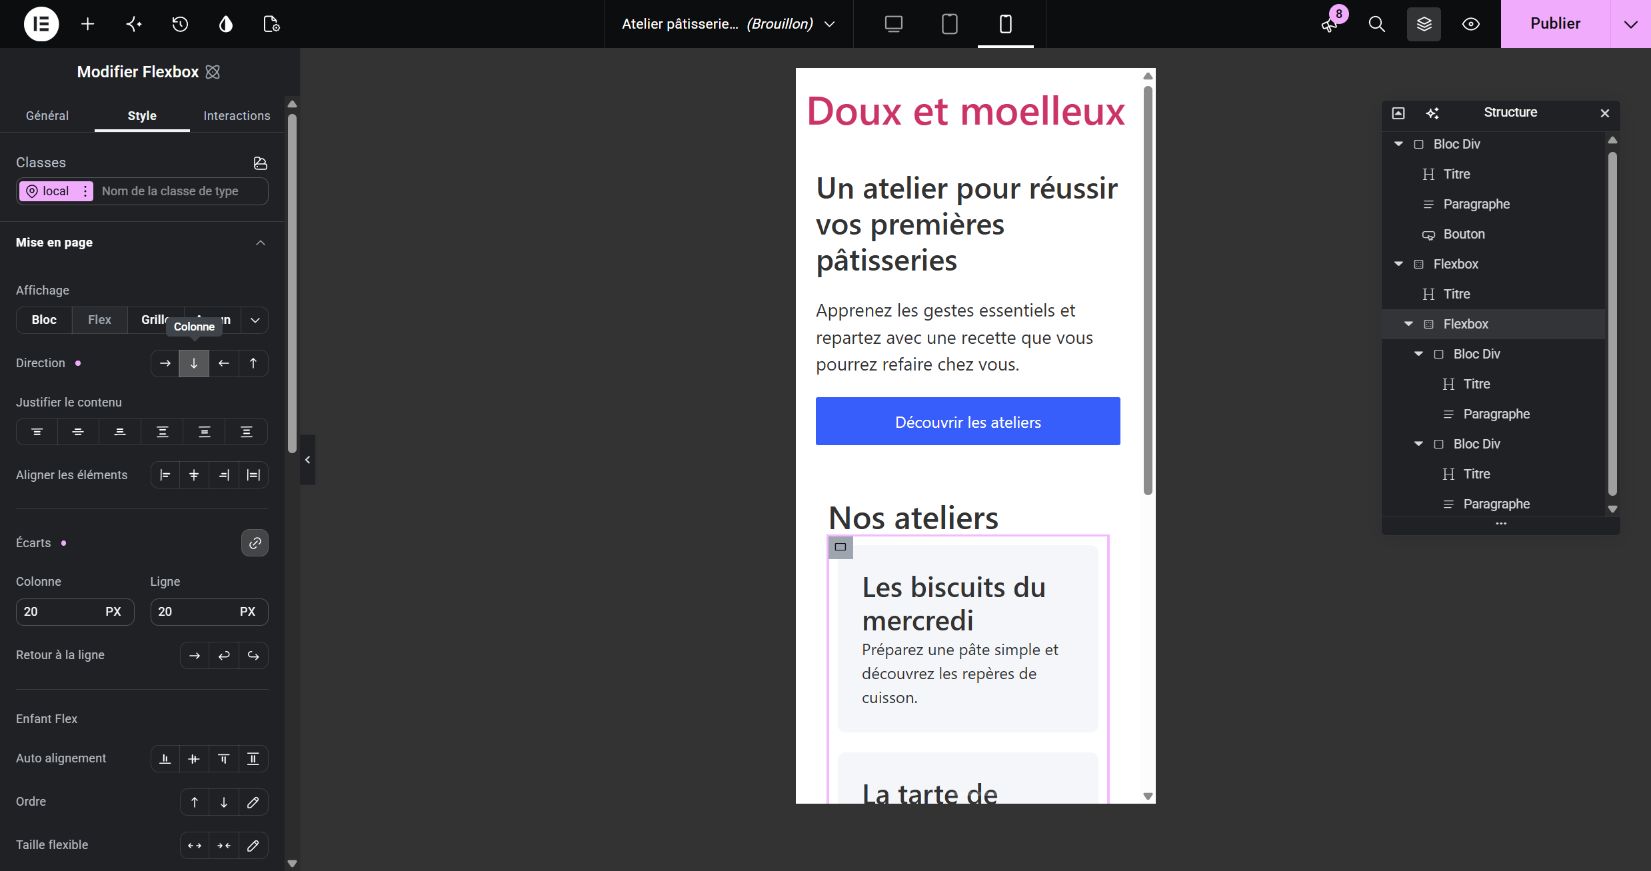Viewport: 1651px width, 871px height.
Task: Click the Elementor logo menu icon
Action: click(x=41, y=24)
